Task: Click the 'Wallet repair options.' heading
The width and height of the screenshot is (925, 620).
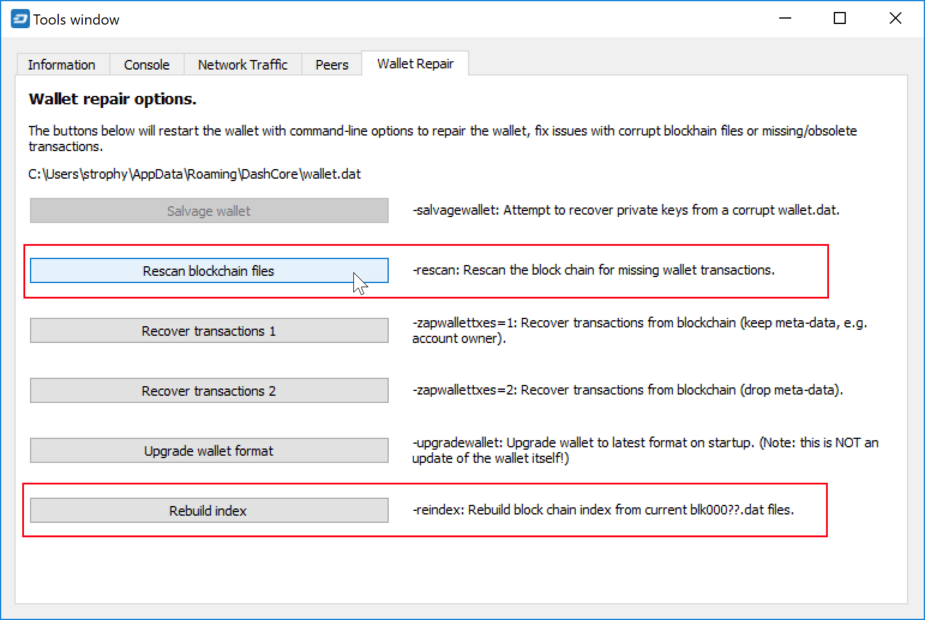Action: 113,100
